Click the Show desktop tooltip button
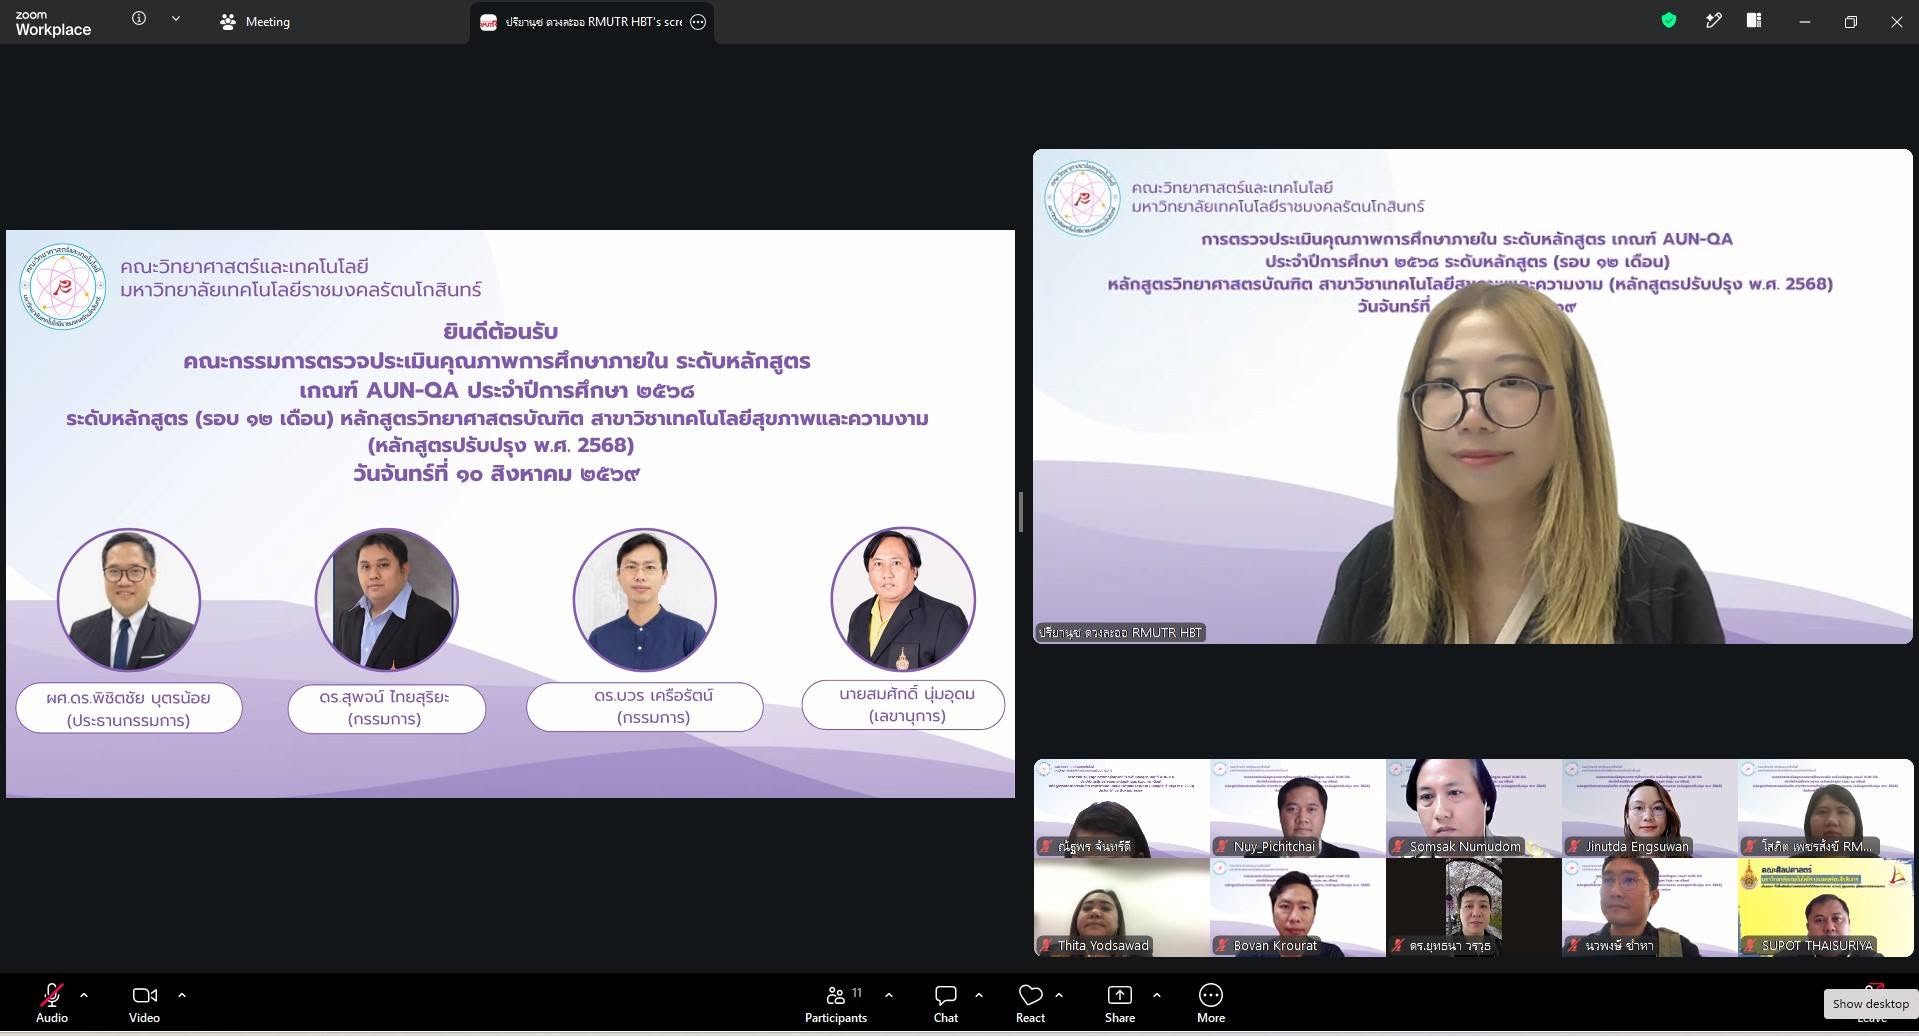Image resolution: width=1919 pixels, height=1036 pixels. click(x=1870, y=1003)
